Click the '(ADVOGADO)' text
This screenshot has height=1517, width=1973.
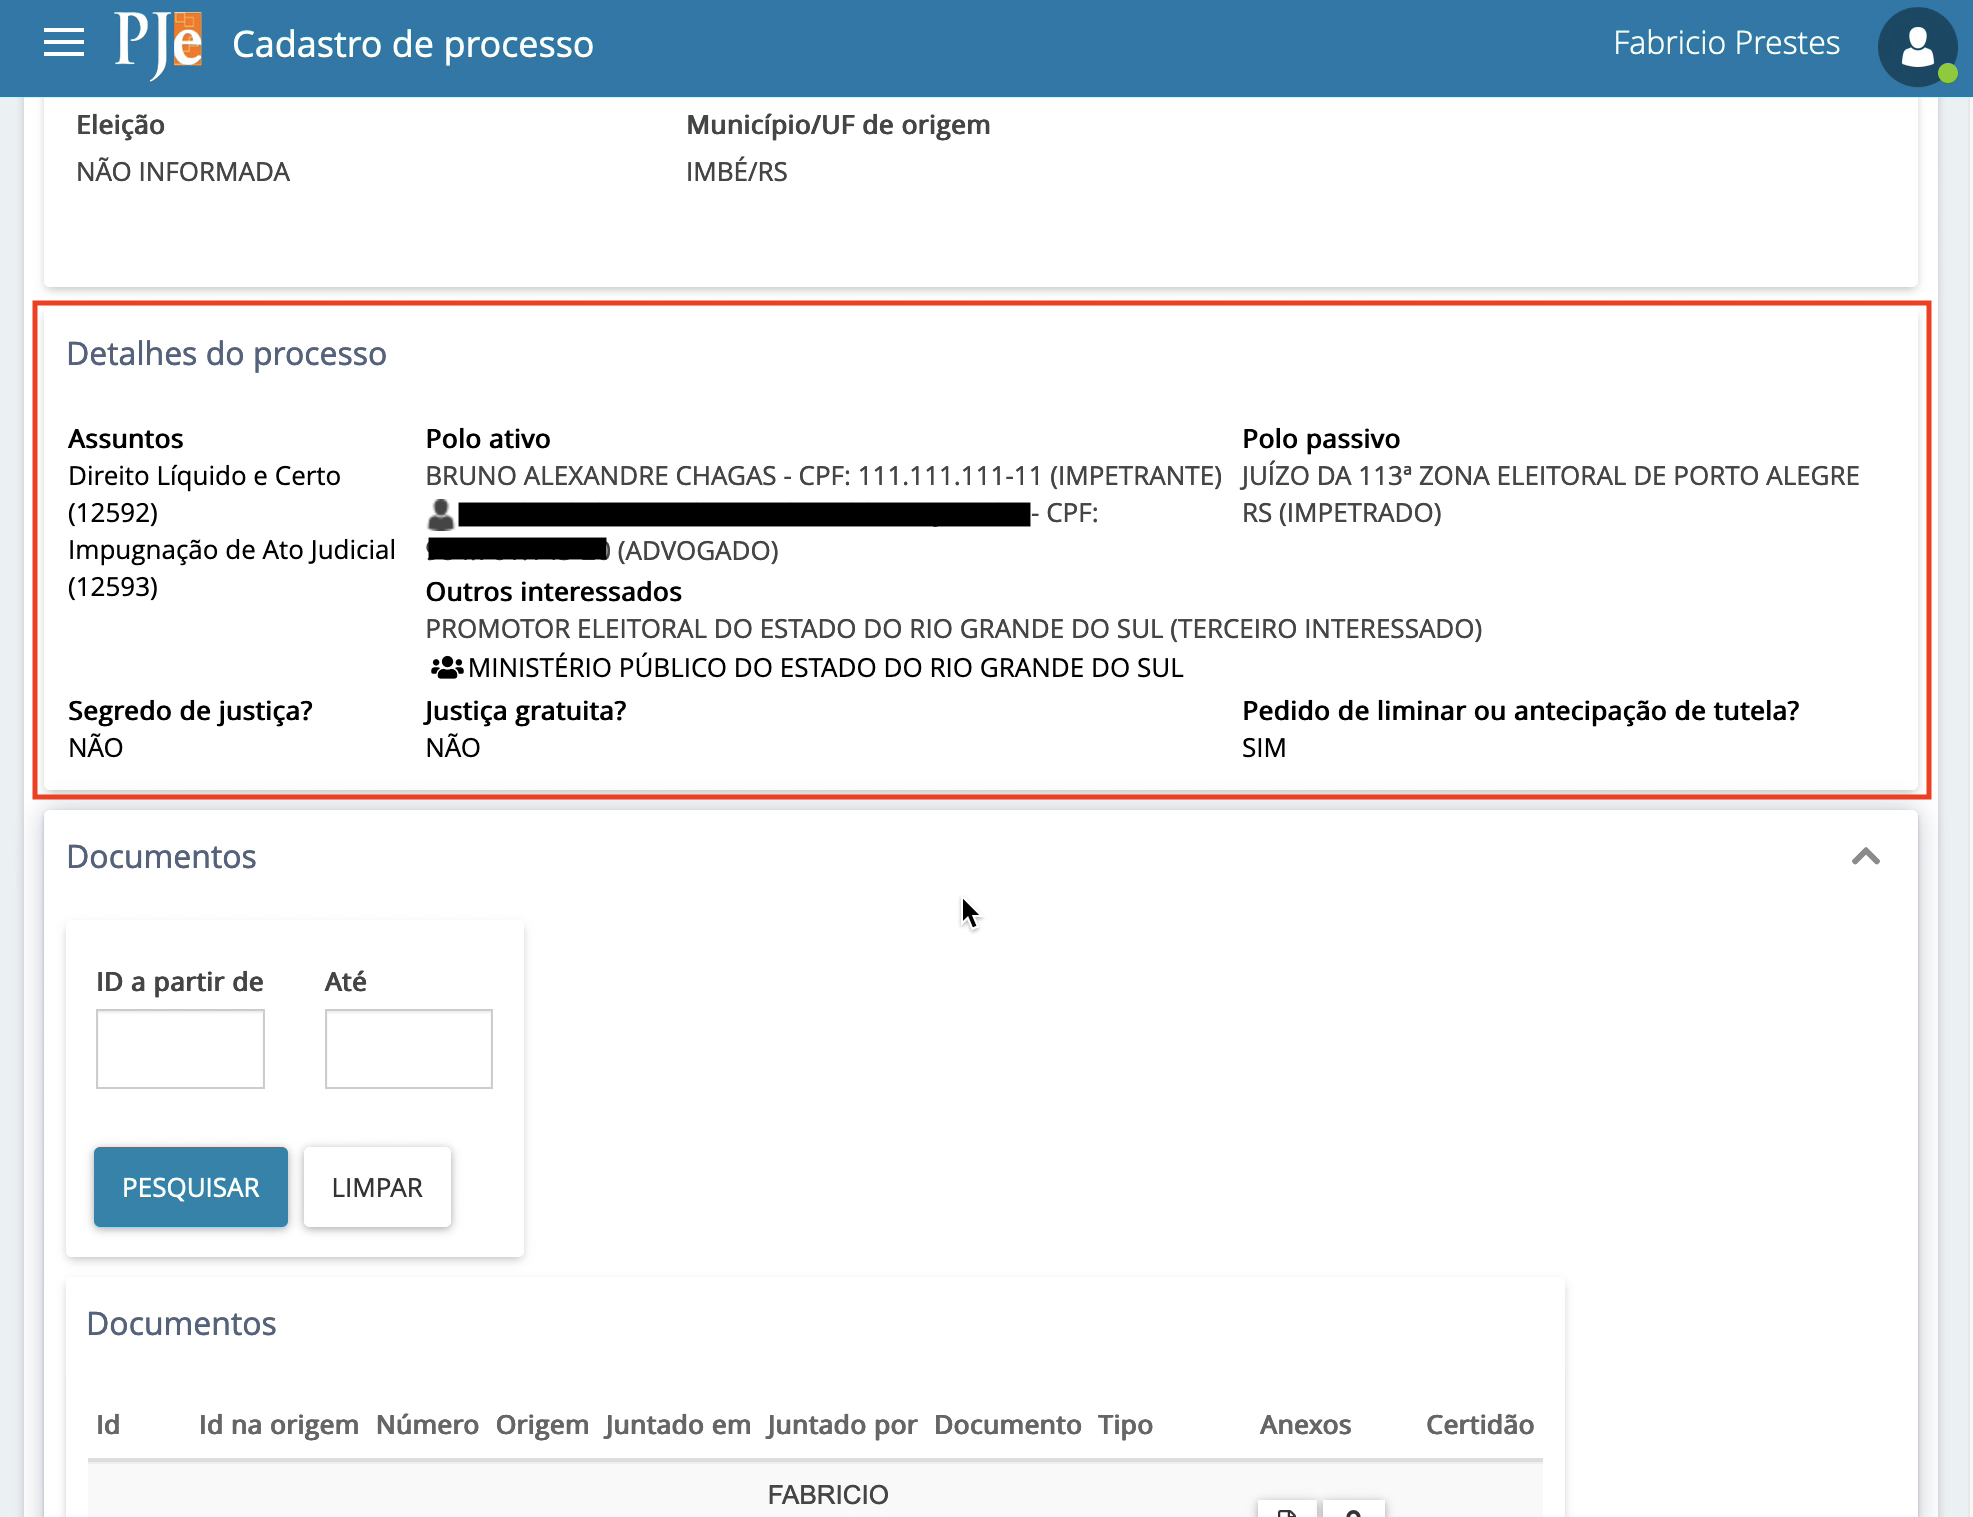pos(698,551)
